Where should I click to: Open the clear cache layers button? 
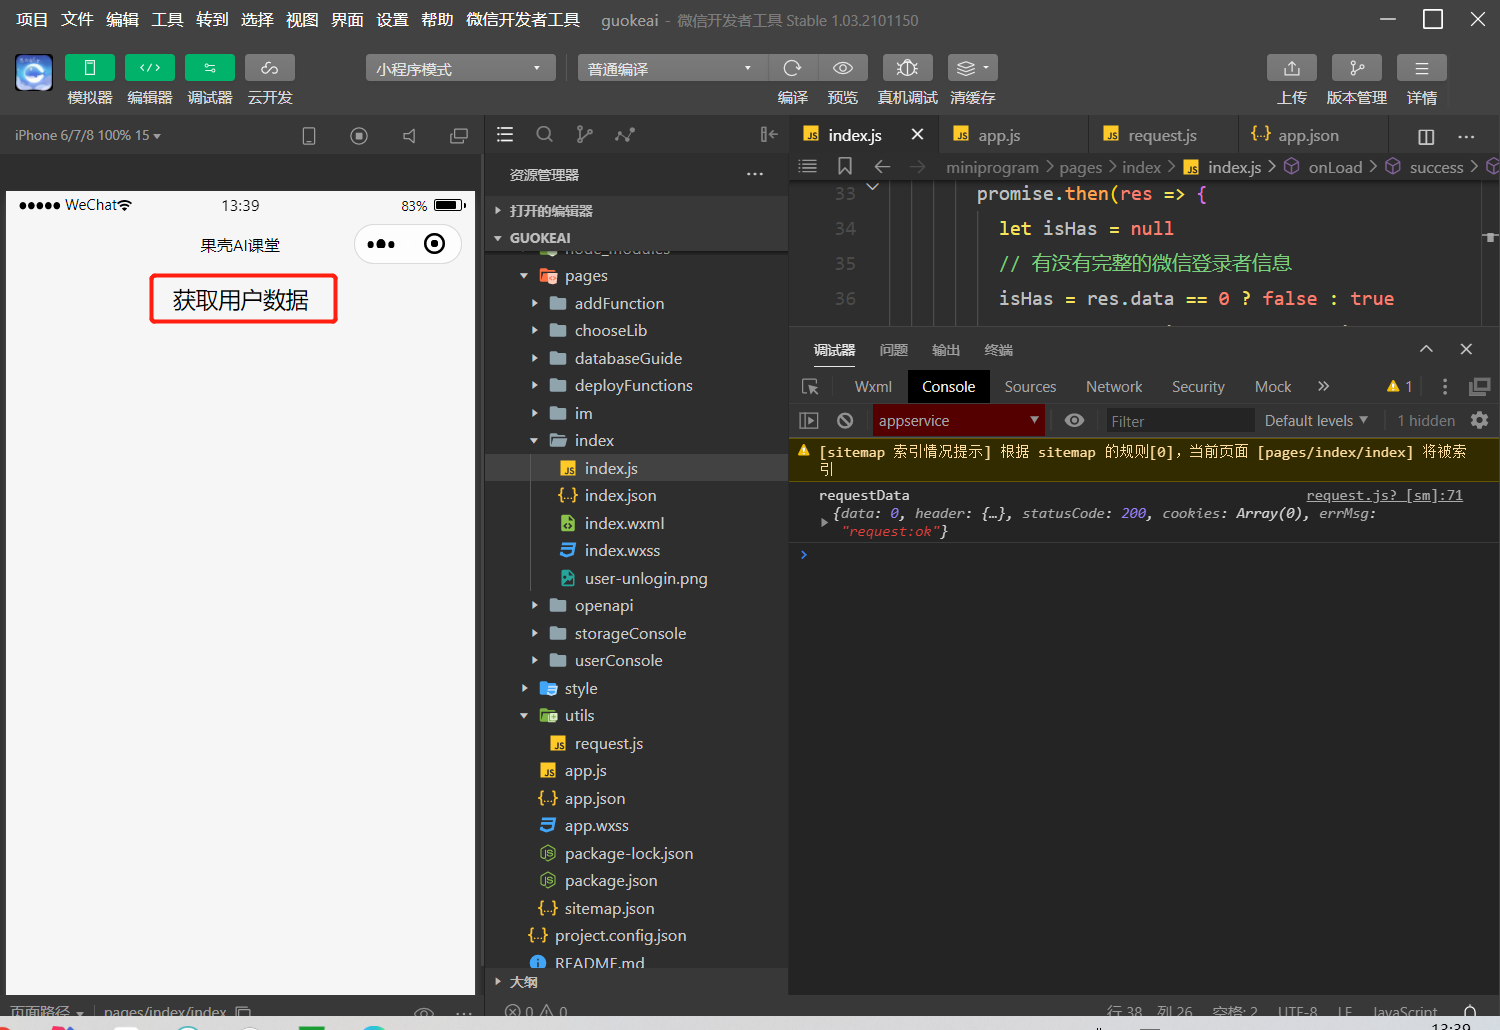(x=973, y=67)
